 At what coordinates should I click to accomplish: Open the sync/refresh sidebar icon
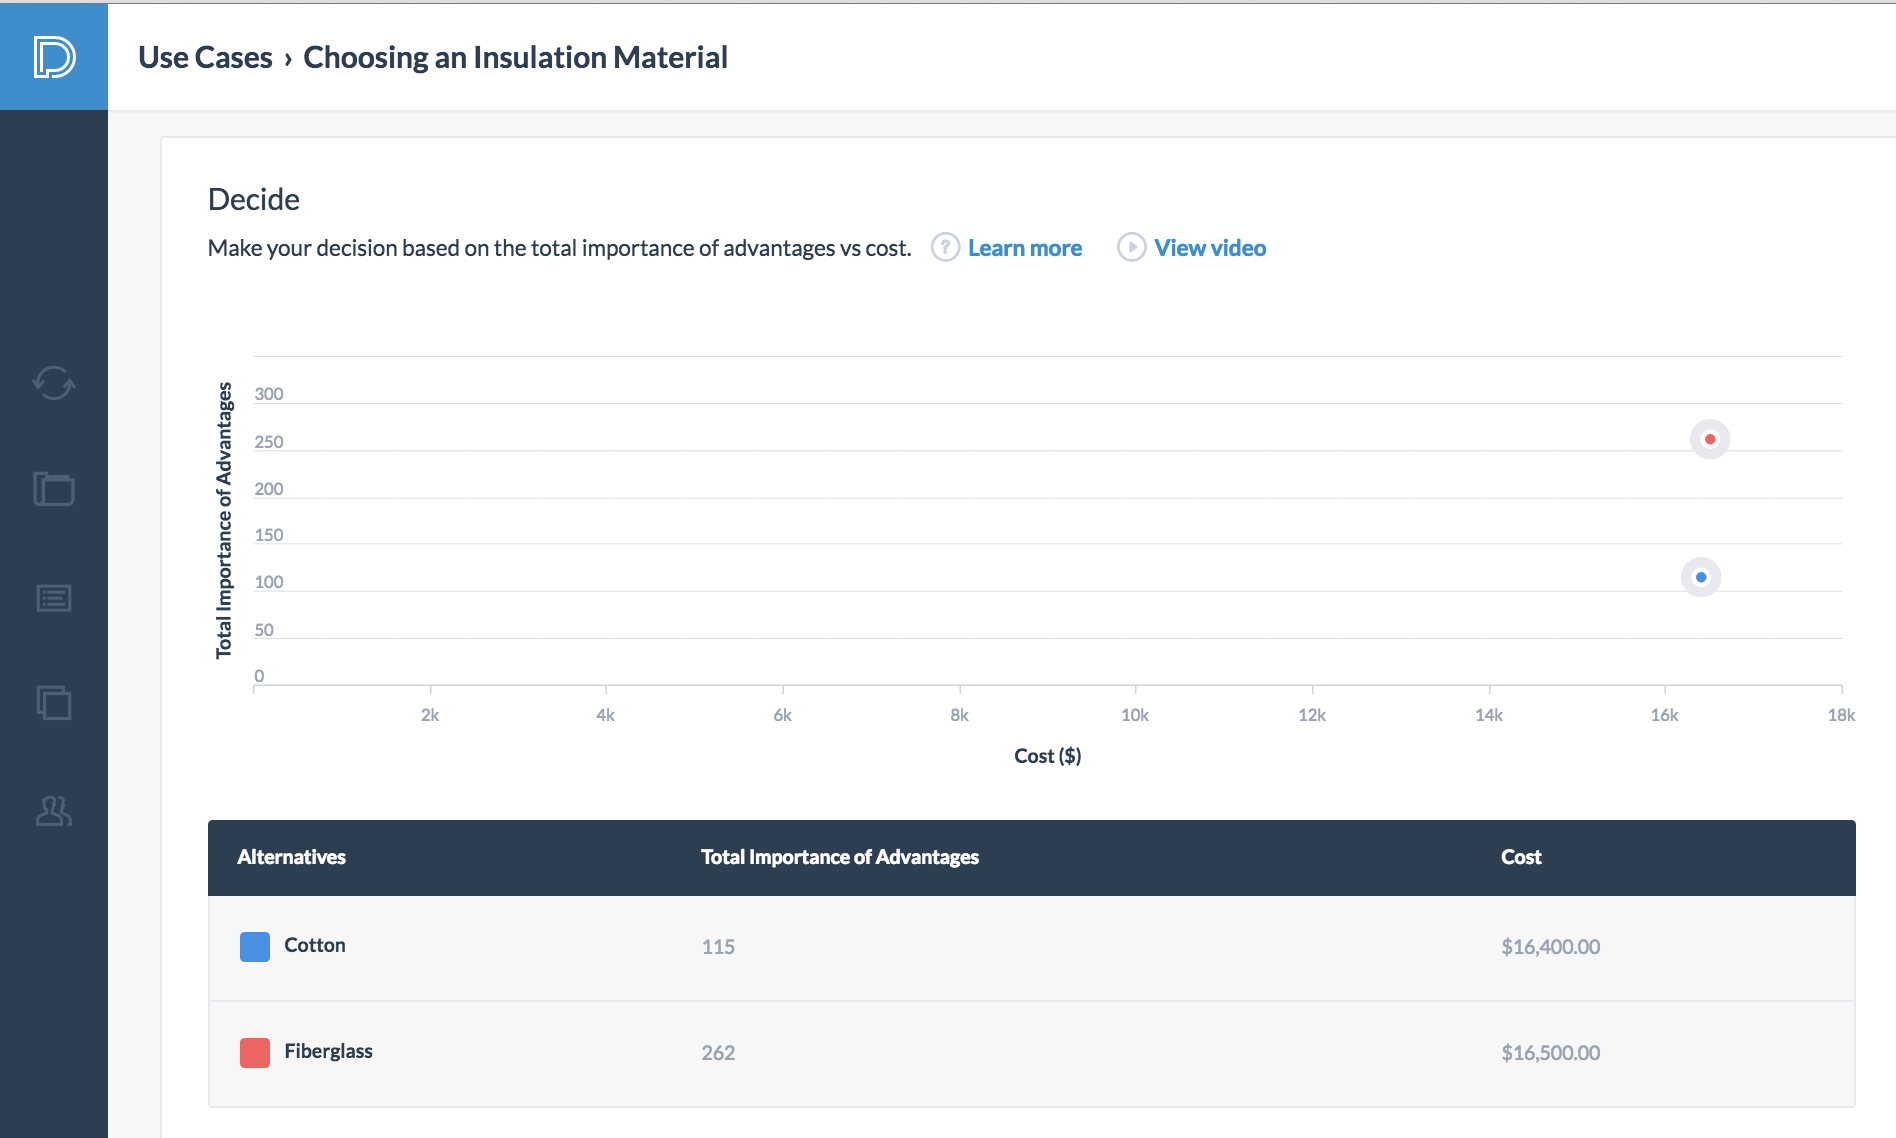coord(54,382)
